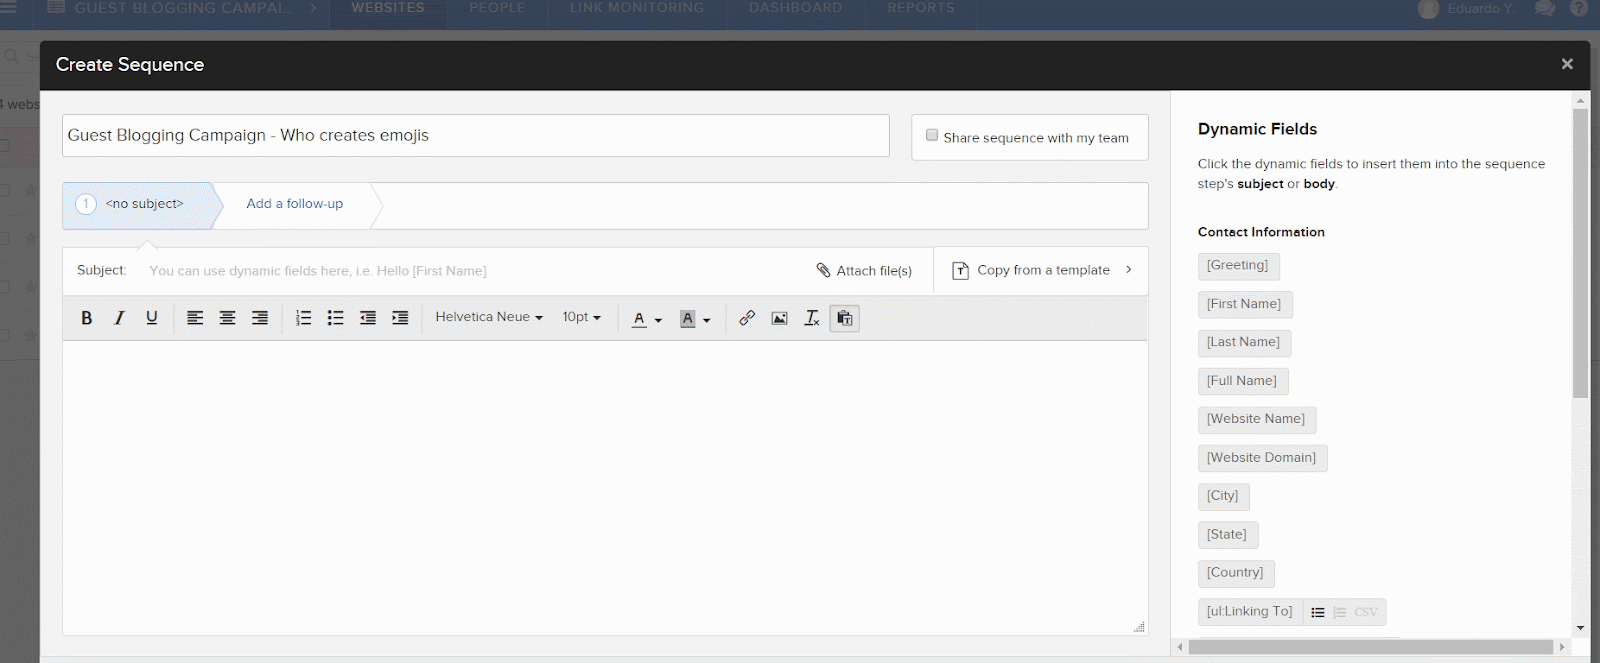Center align text in editor
Viewport: 1600px width, 663px height.
[227, 318]
